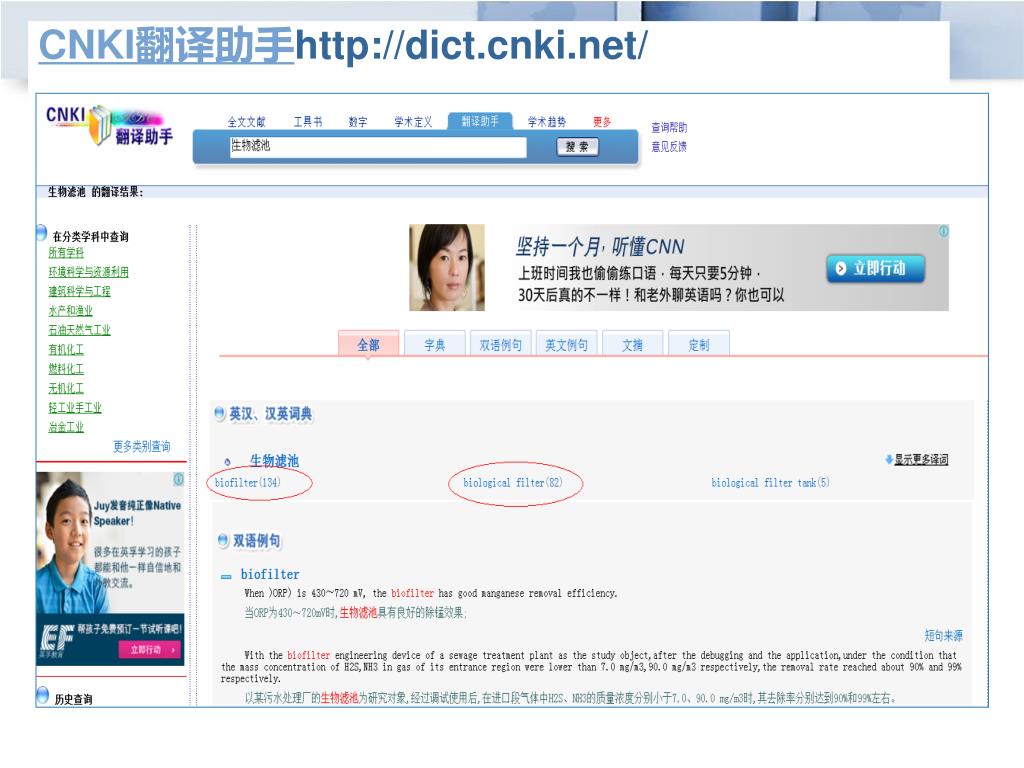
Task: Open the 查询帮助 link
Action: [669, 127]
